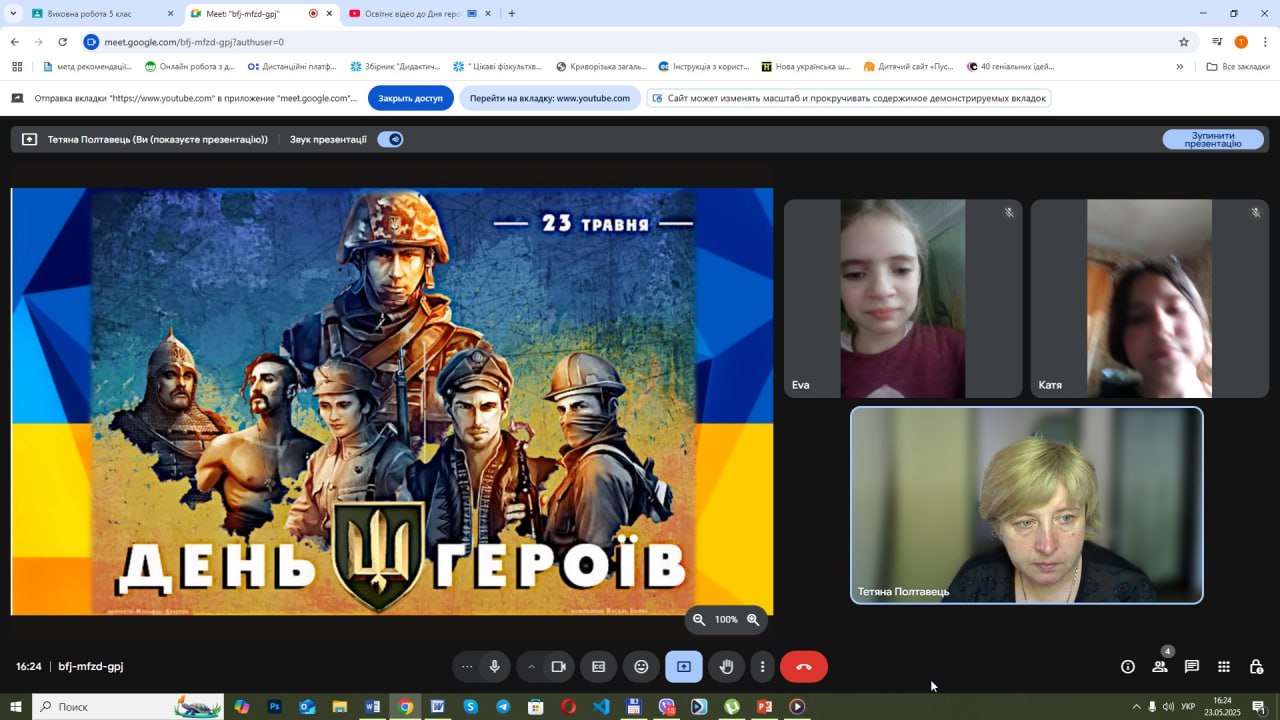The height and width of the screenshot is (720, 1280).
Task: Click the 'День героїв' shared presentation
Action: 392,401
